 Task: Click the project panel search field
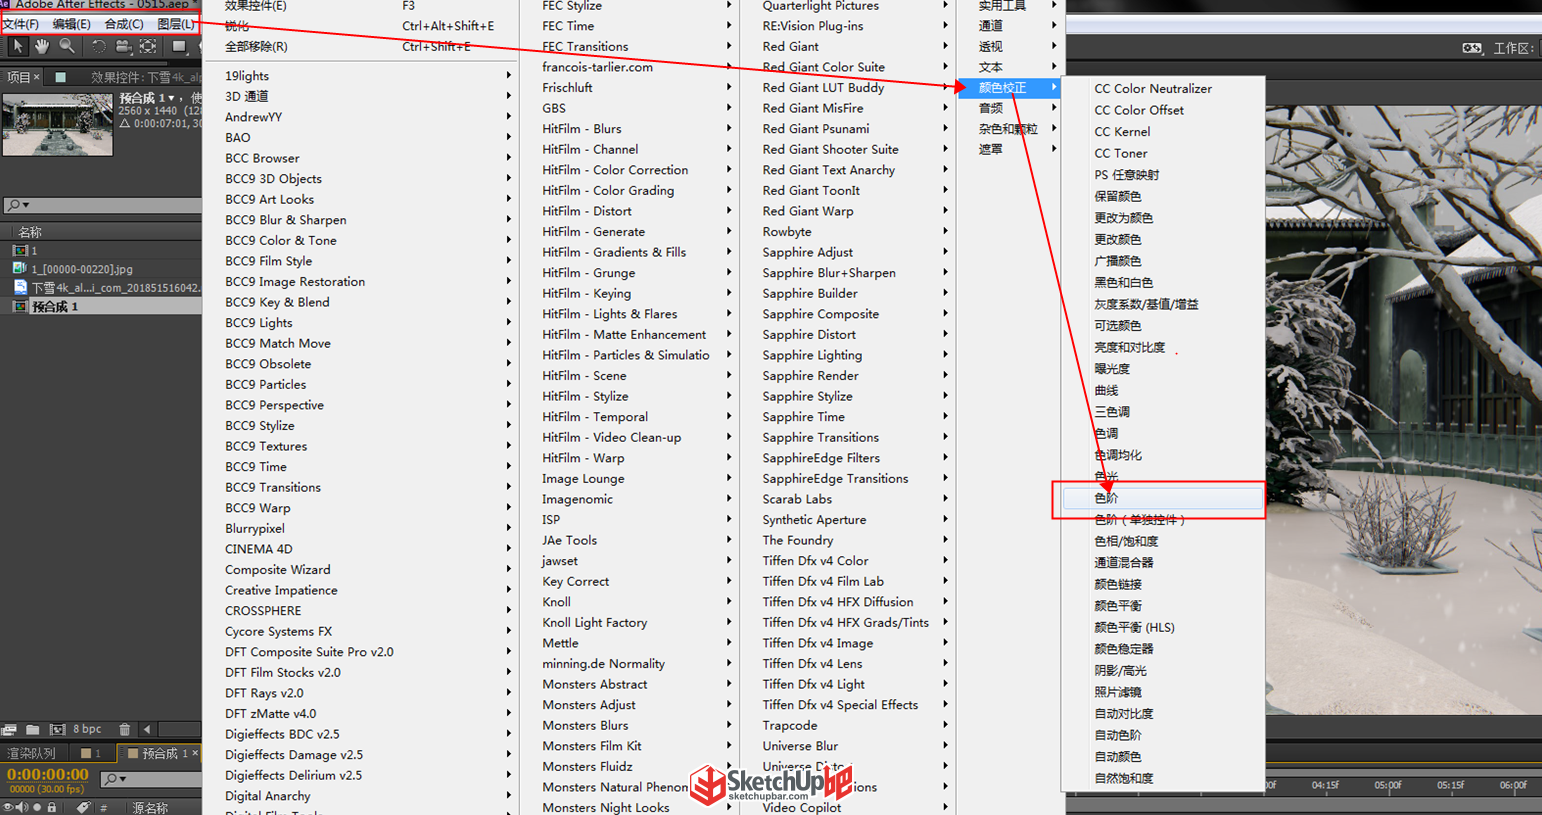click(x=102, y=205)
